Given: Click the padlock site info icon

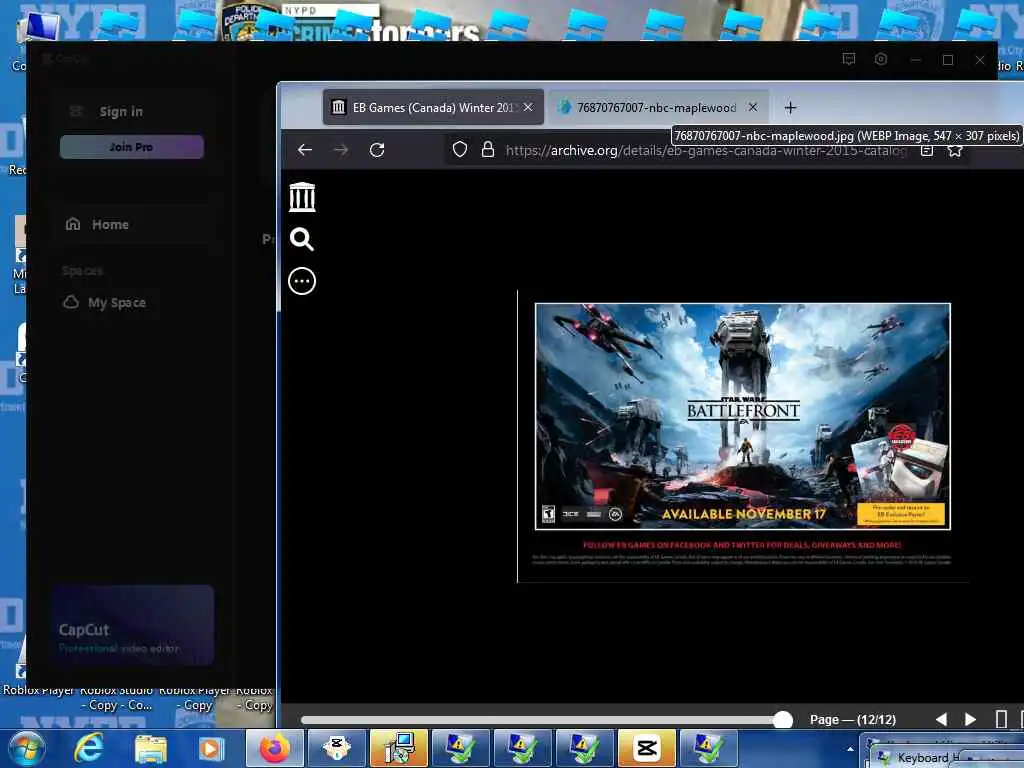Looking at the screenshot, I should tap(487, 150).
